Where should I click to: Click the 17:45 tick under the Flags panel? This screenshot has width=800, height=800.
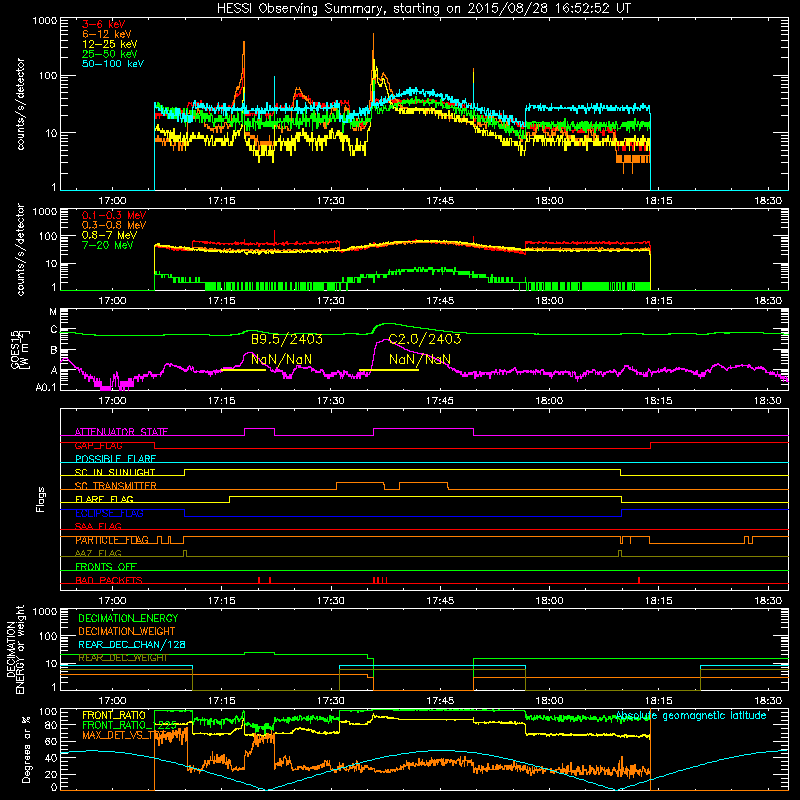coord(440,601)
